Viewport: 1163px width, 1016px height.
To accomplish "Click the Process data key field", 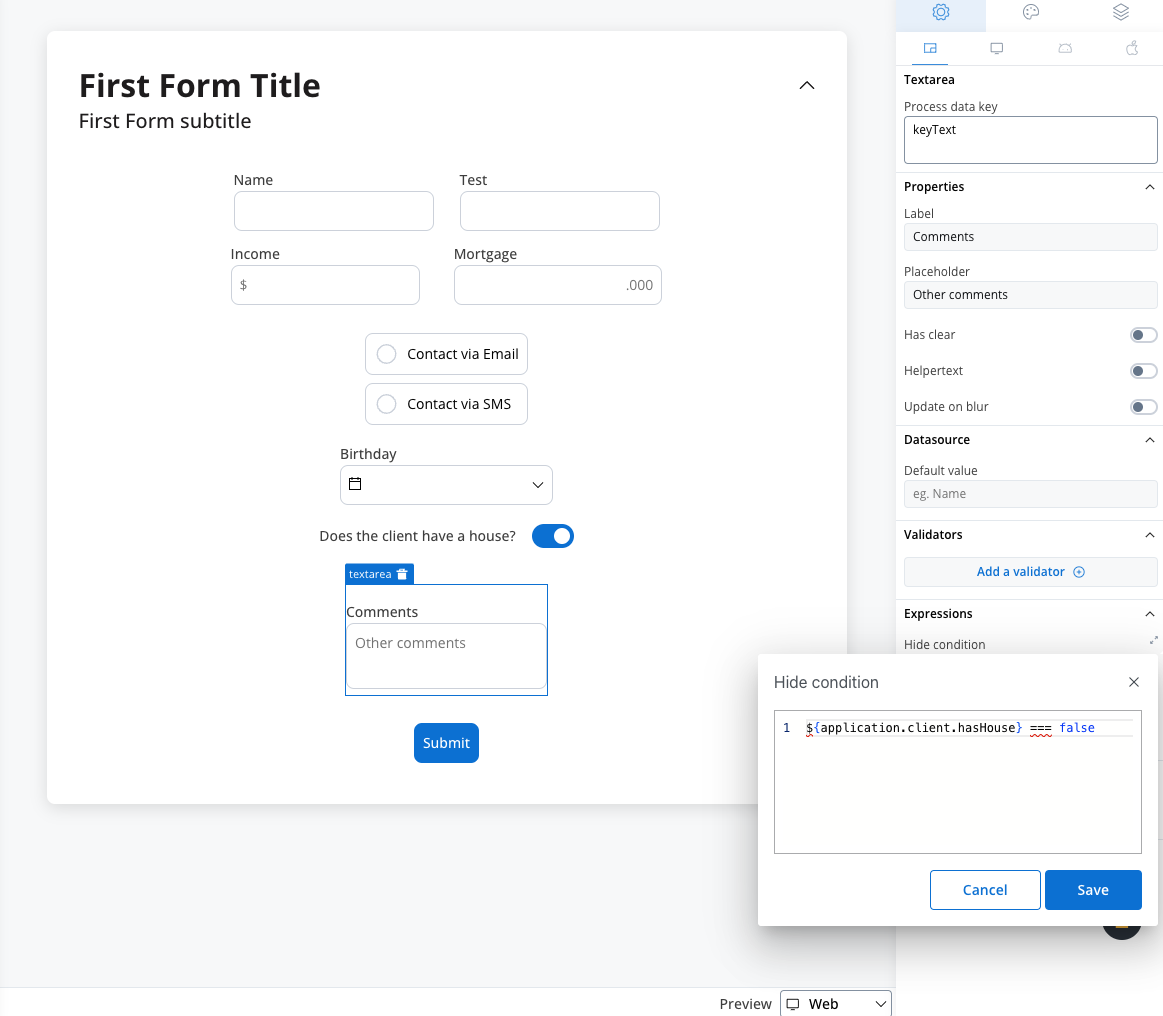I will [x=1030, y=140].
